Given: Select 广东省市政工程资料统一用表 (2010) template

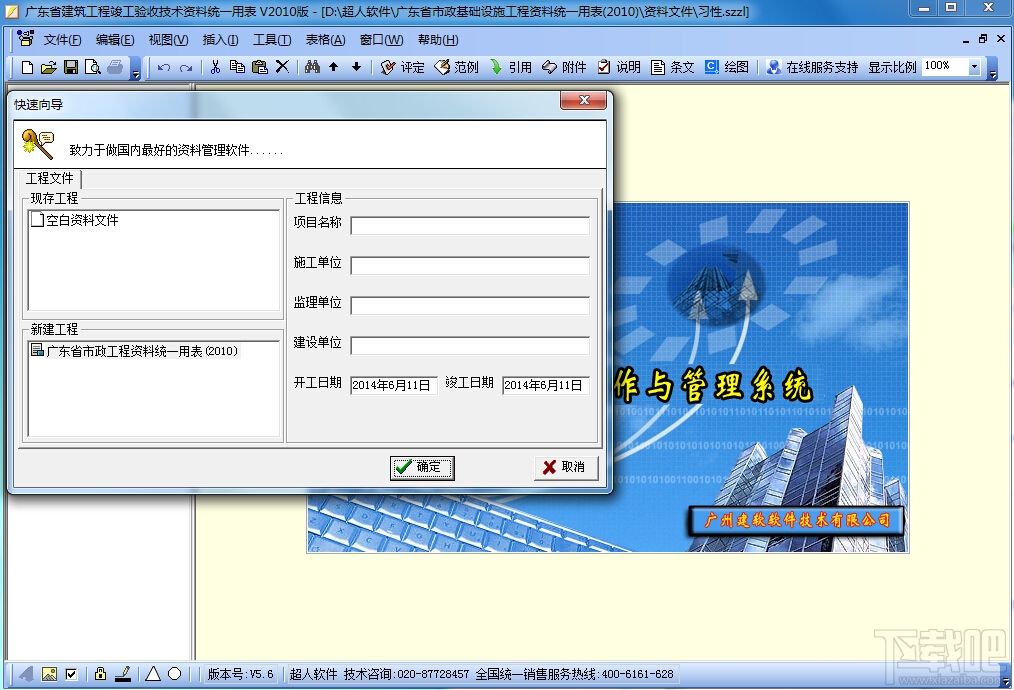Looking at the screenshot, I should tap(135, 351).
